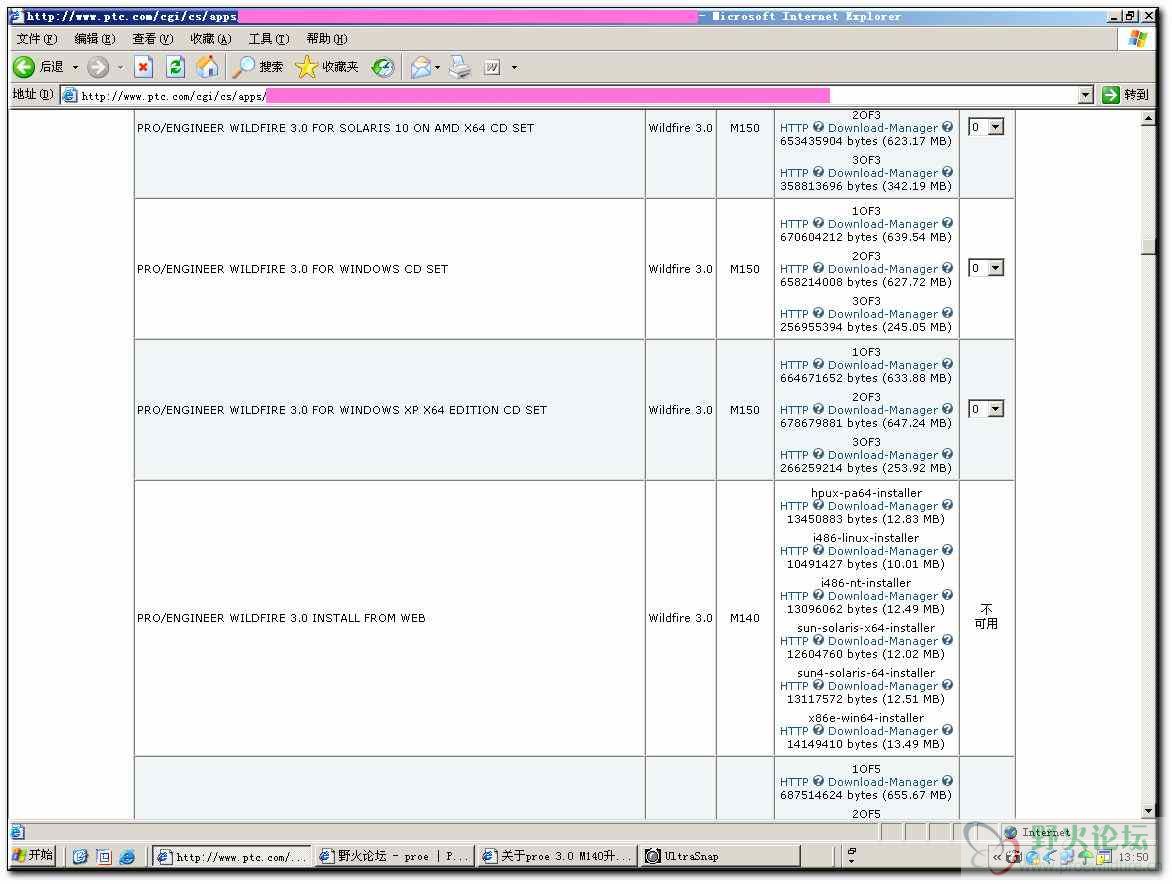Image resolution: width=1172 pixels, height=884 pixels.
Task: Click help icon after HTTP under Windows 1OF3
Action: click(x=819, y=223)
